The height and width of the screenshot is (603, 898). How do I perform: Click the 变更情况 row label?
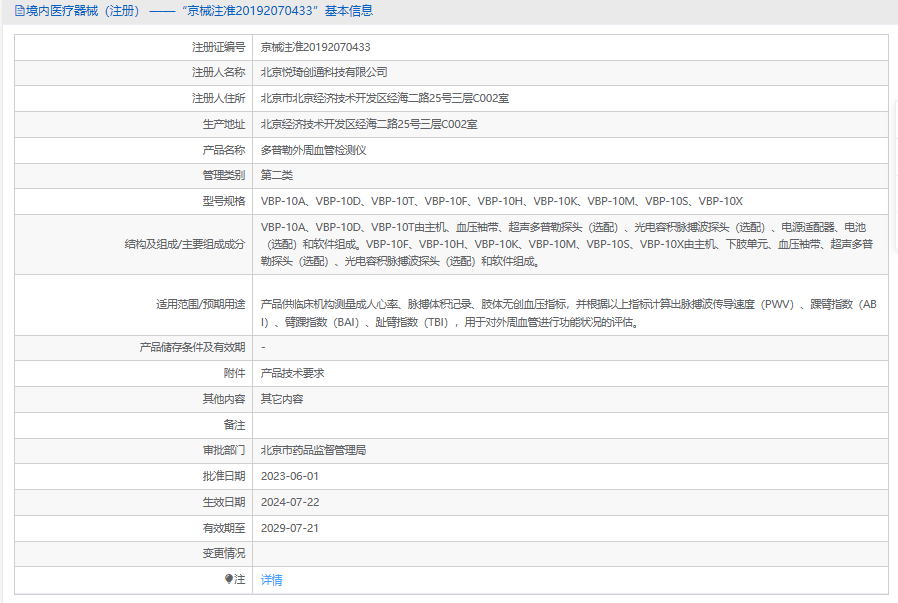[x=223, y=553]
